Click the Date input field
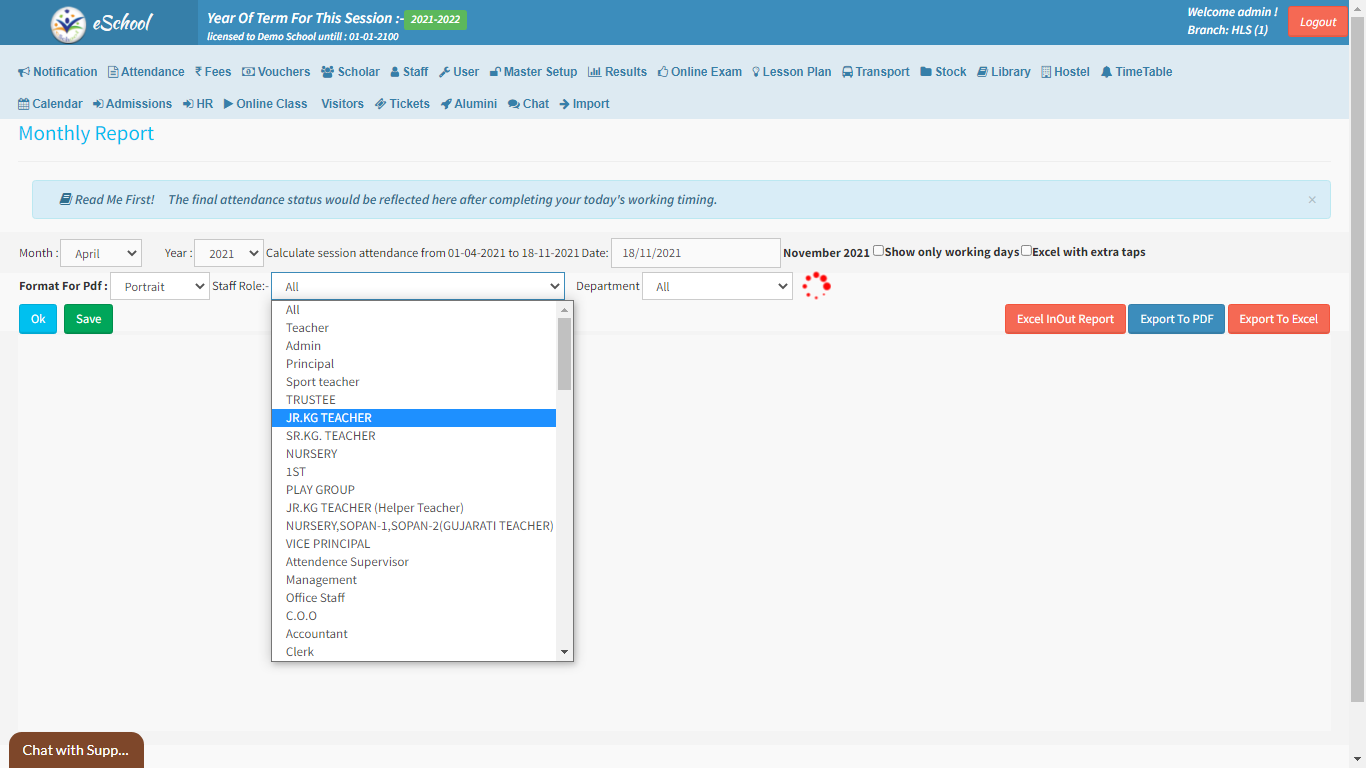The width and height of the screenshot is (1366, 768). point(695,253)
